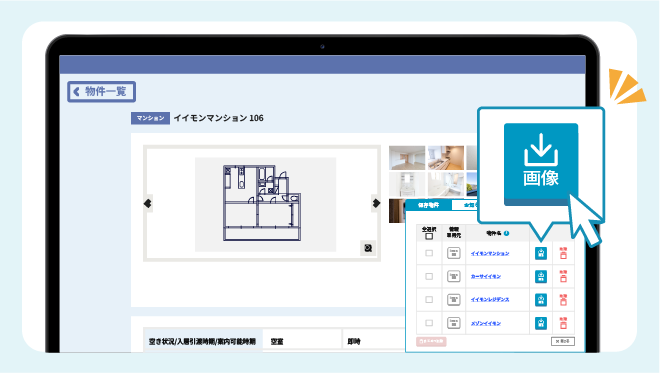Select the マンション category tag
Viewport: 660px width, 373px height.
150,118
